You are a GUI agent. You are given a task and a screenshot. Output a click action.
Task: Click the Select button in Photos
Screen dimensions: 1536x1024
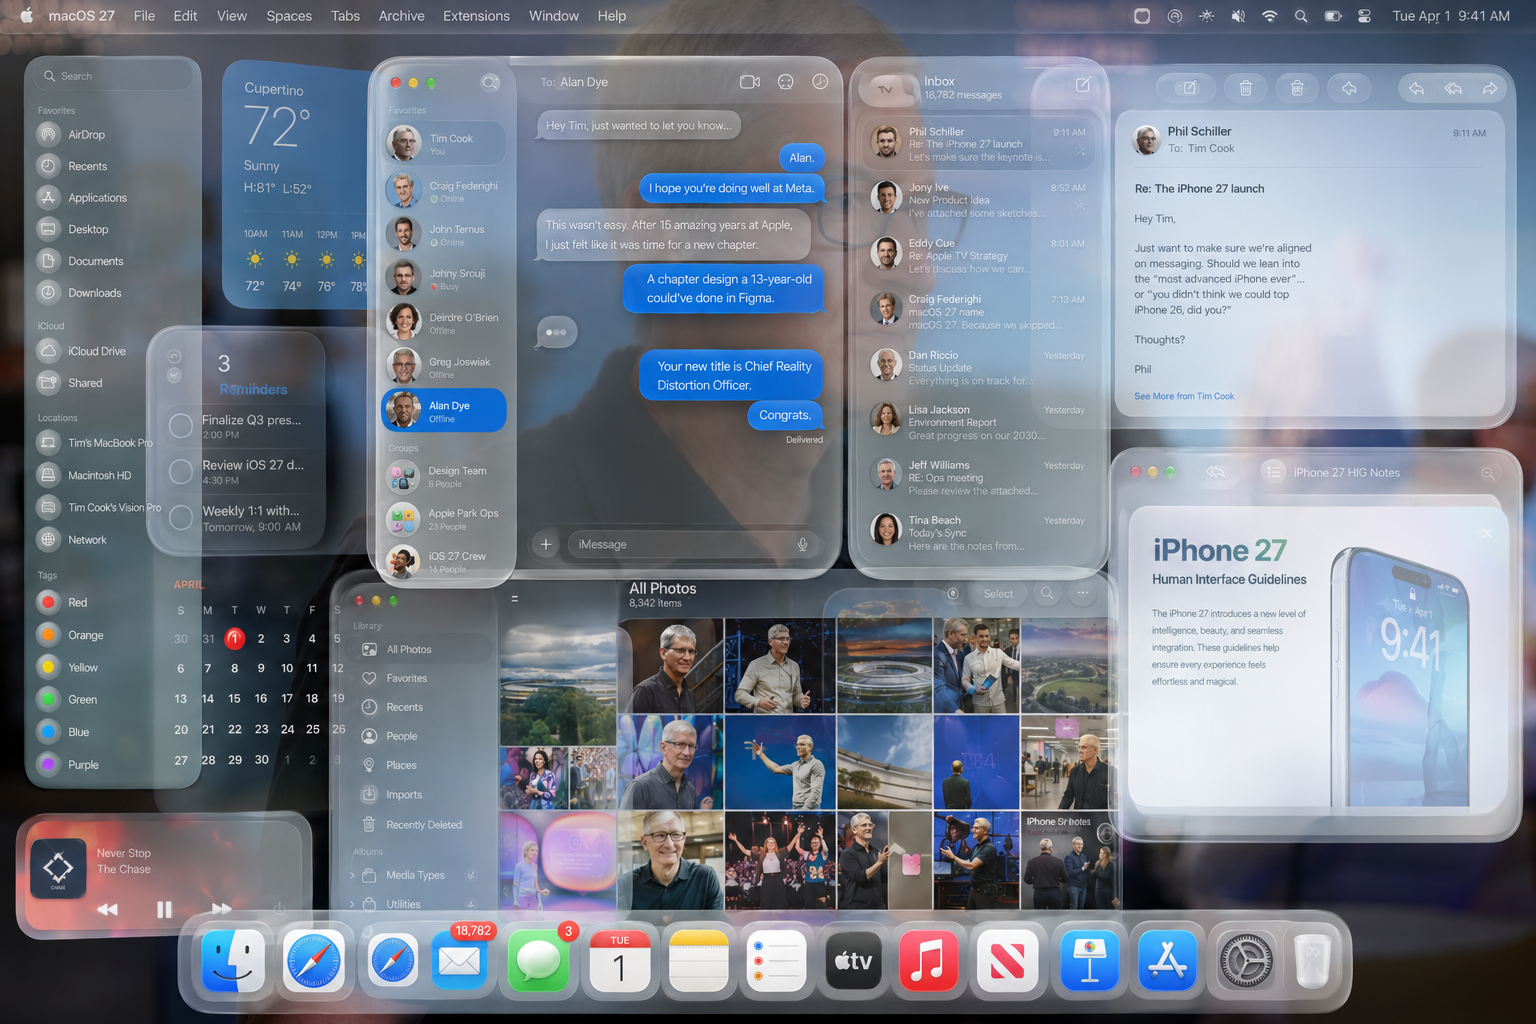pos(998,594)
